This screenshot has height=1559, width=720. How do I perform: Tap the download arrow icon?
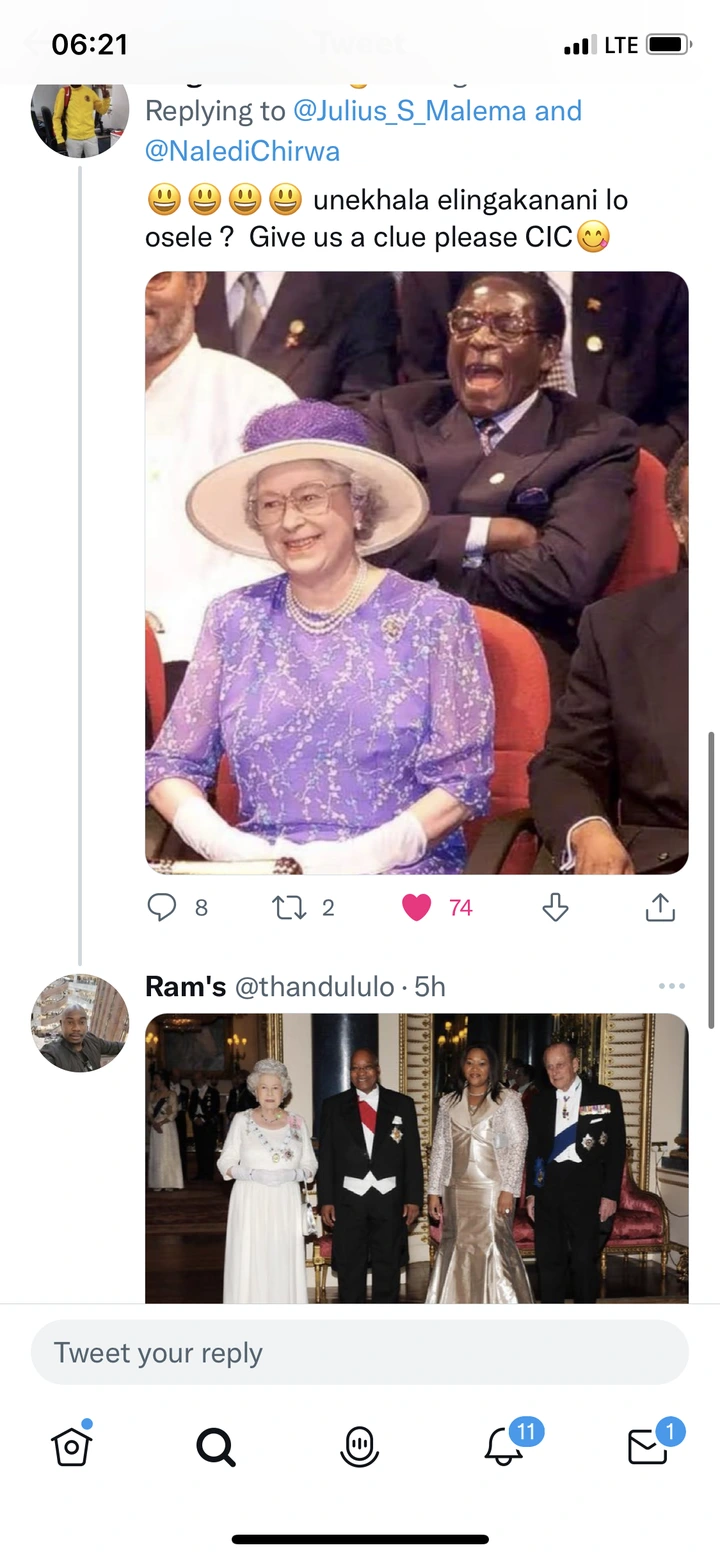(x=555, y=907)
